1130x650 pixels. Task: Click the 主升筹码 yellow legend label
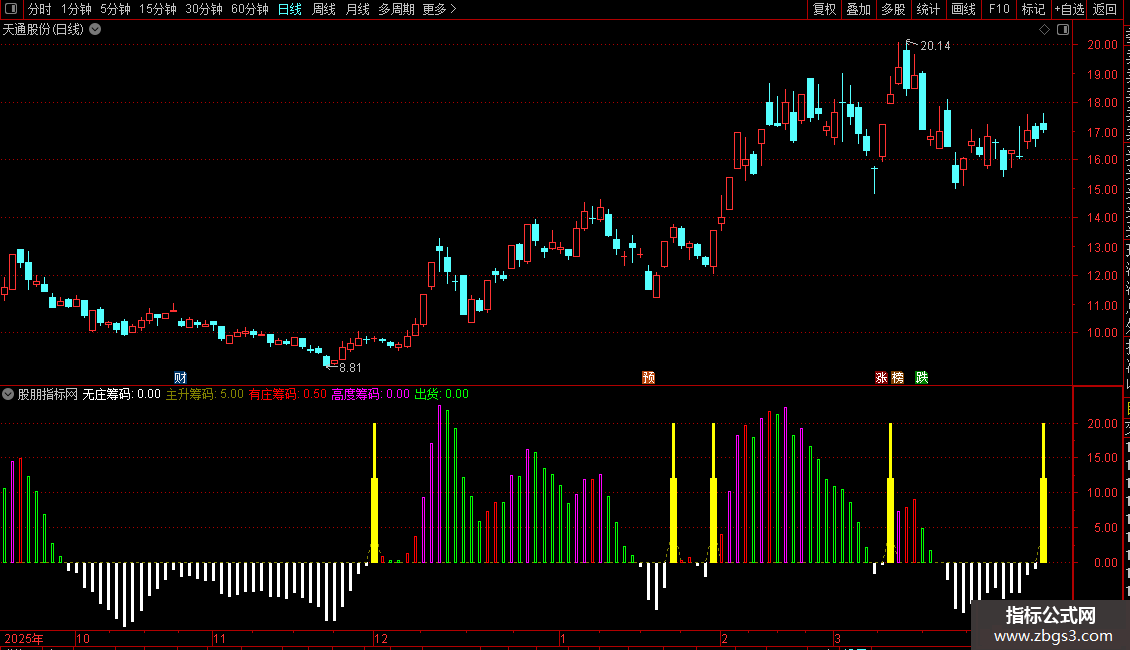[190, 394]
